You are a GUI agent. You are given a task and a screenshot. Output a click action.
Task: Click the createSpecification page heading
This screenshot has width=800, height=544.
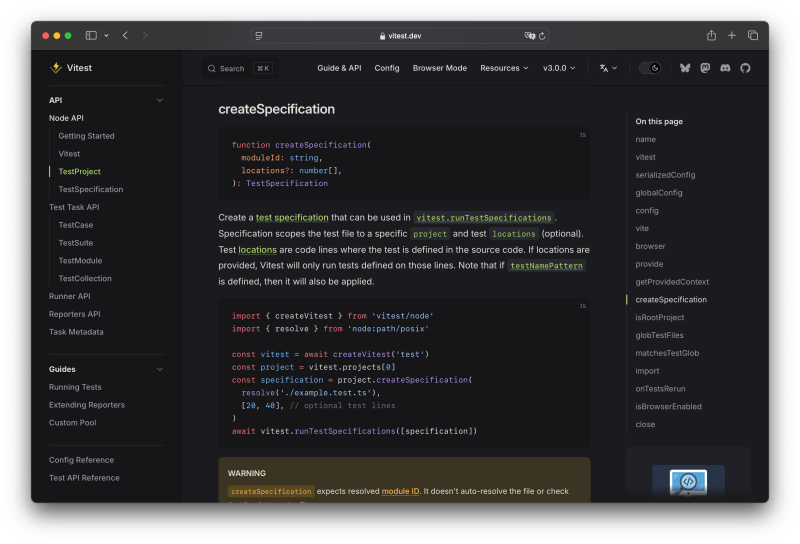[277, 109]
